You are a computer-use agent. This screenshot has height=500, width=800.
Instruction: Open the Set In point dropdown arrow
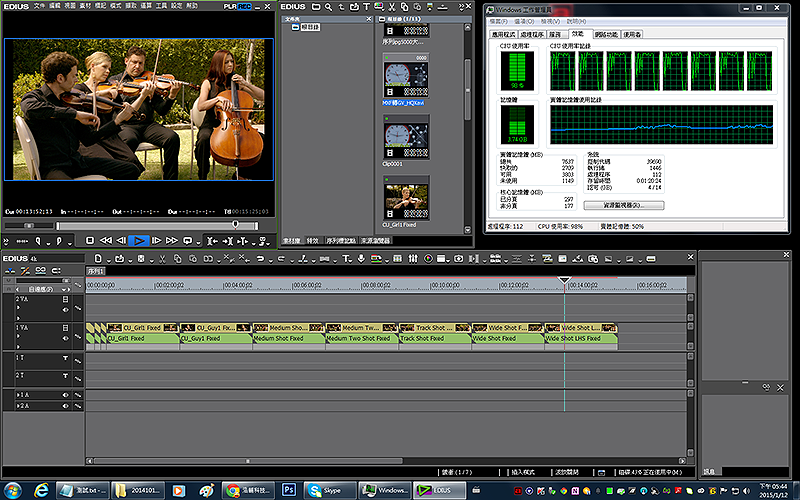[x=48, y=243]
